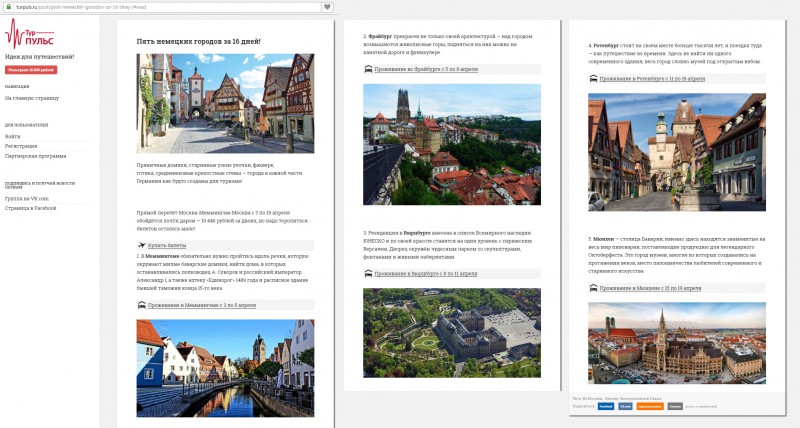Screen dimensions: 800x428
Task: Click bed icon beside the Вюрцбурге accommodation link
Action: coord(368,273)
